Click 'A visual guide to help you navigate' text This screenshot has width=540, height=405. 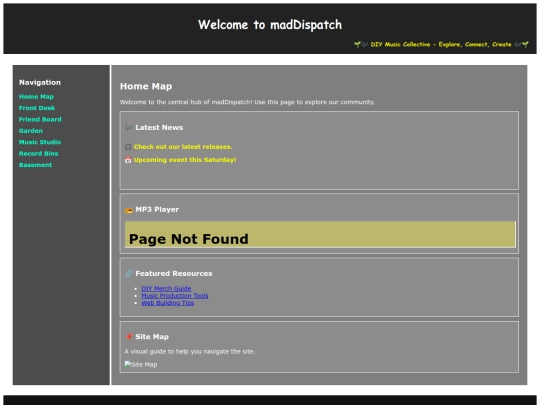click(x=190, y=352)
